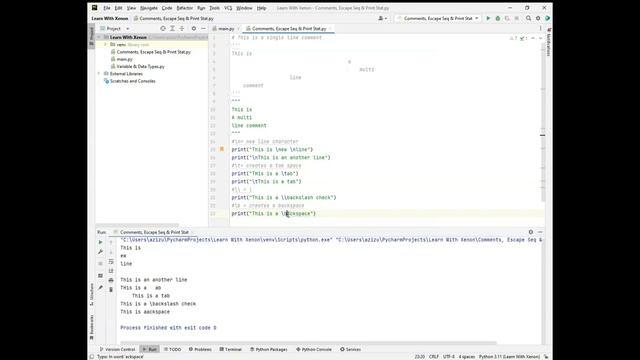Stop process button in Run panel

(100, 264)
